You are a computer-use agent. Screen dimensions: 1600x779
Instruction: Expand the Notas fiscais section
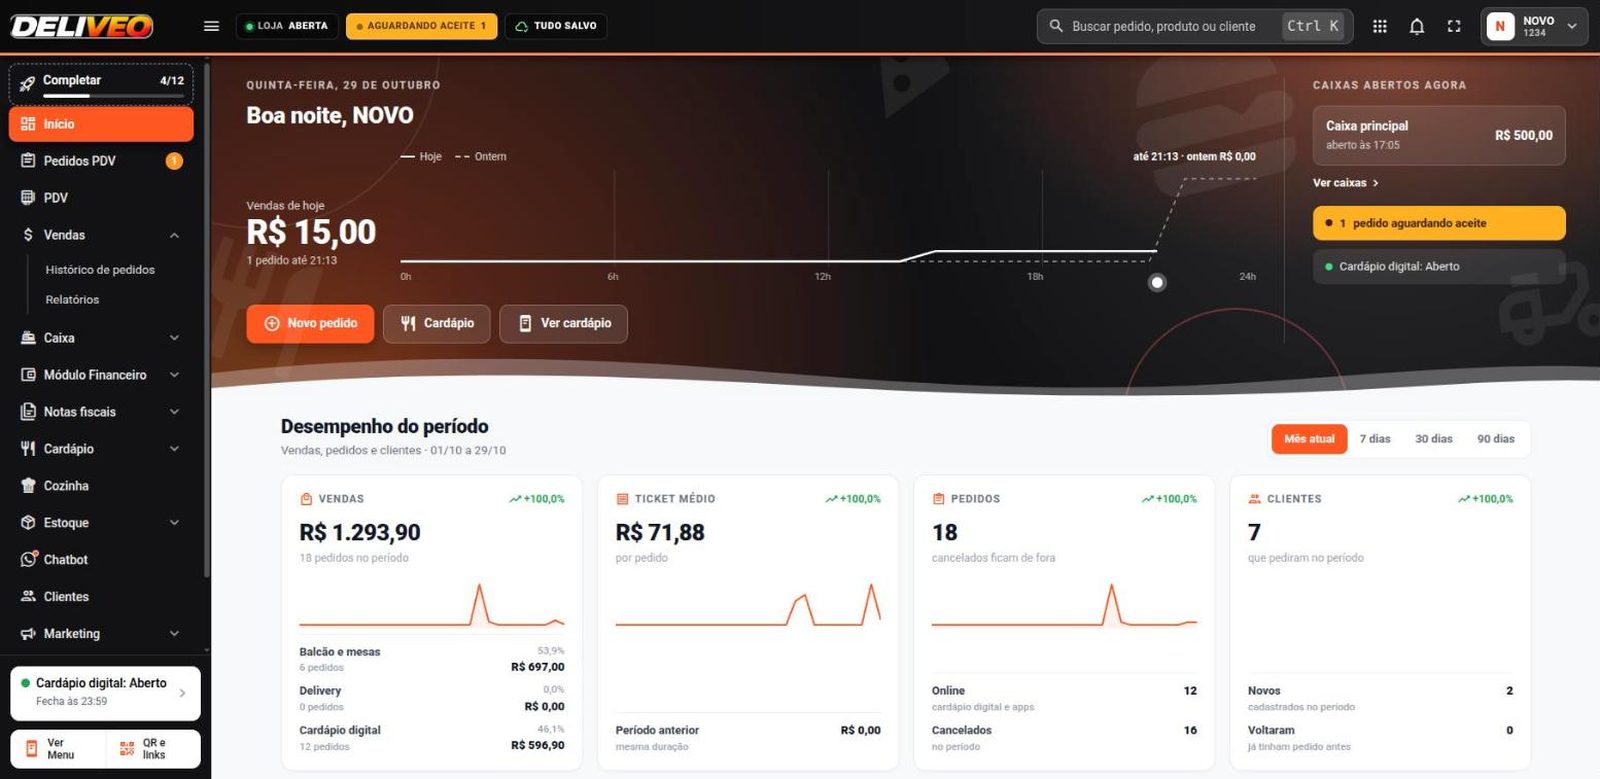coord(101,411)
